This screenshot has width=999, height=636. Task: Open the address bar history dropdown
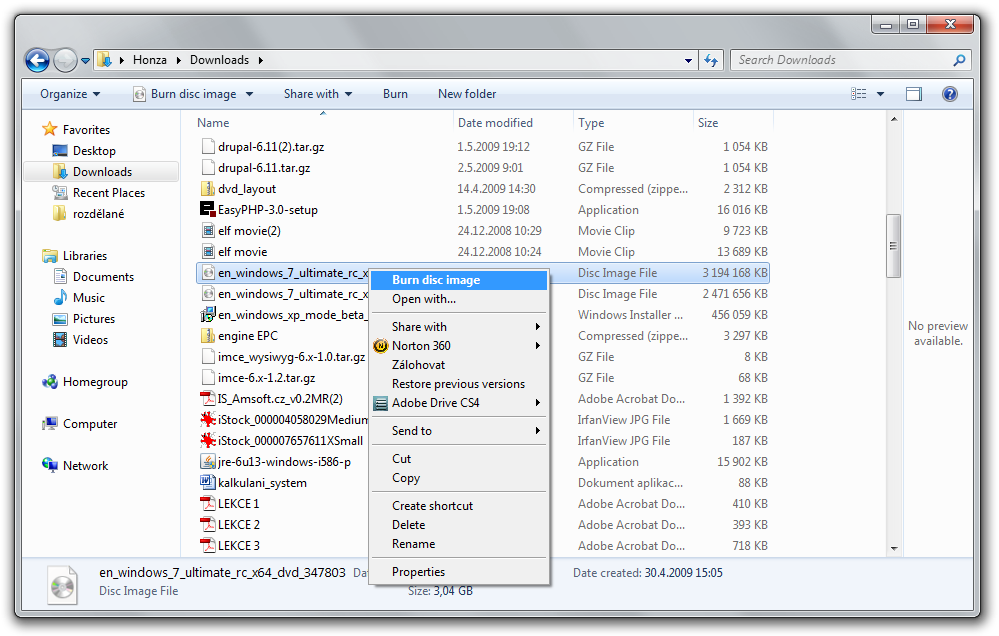click(x=688, y=61)
